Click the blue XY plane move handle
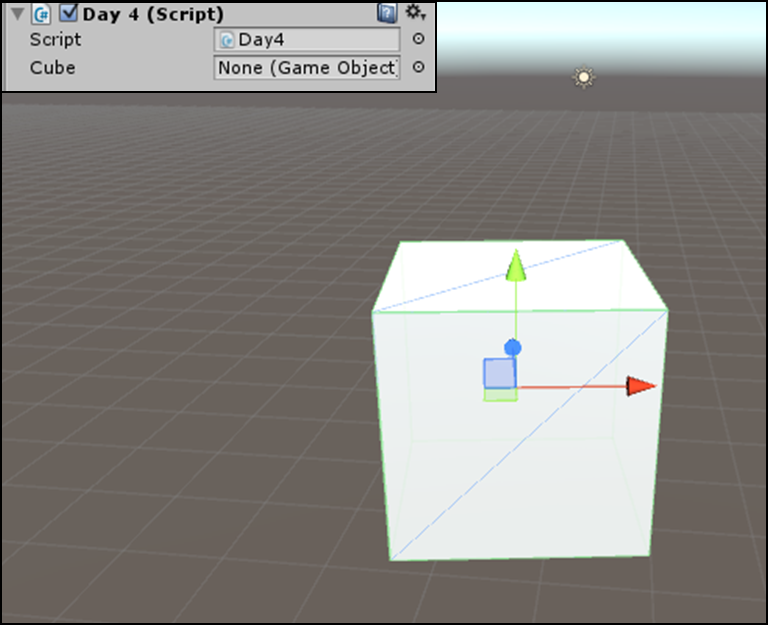This screenshot has height=625, width=768. 500,373
